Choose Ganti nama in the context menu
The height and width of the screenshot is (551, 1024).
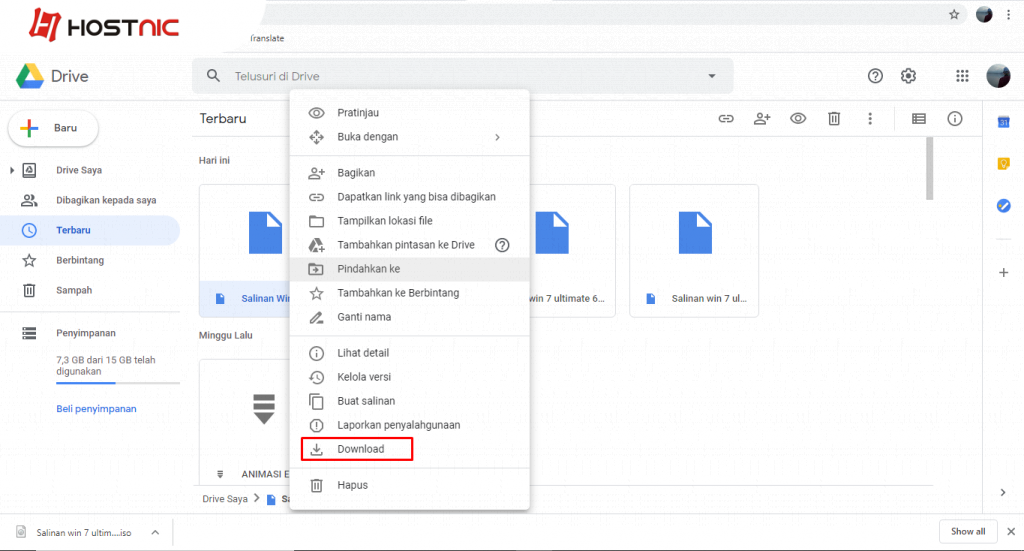(x=364, y=317)
